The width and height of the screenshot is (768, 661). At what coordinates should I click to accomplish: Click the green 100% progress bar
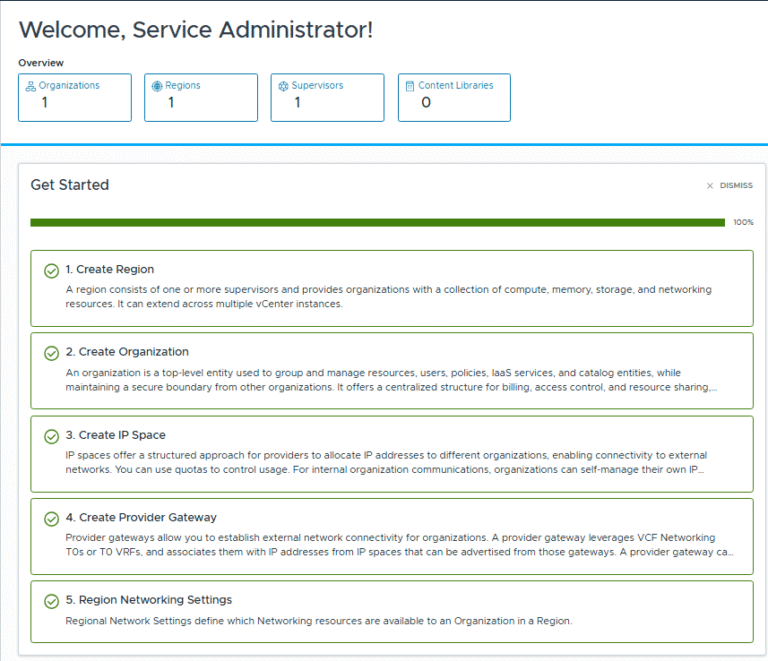pos(378,223)
